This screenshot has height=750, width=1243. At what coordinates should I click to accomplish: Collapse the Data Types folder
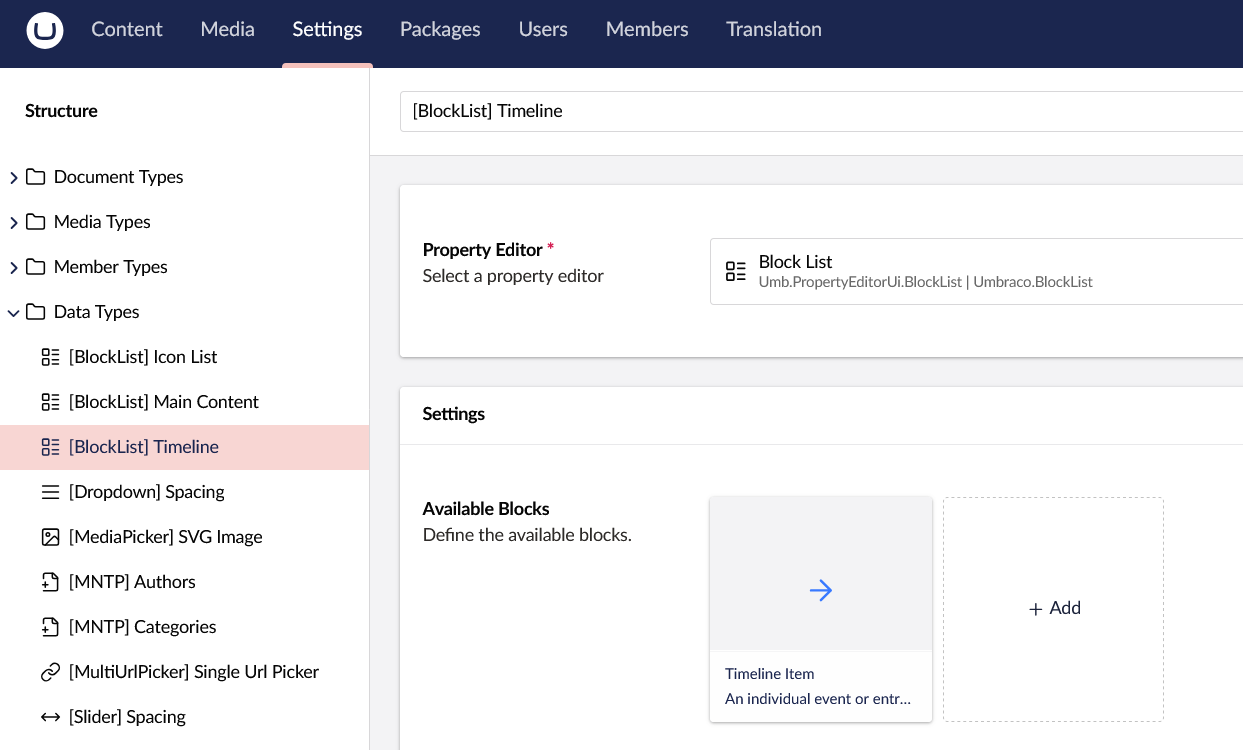coord(14,312)
